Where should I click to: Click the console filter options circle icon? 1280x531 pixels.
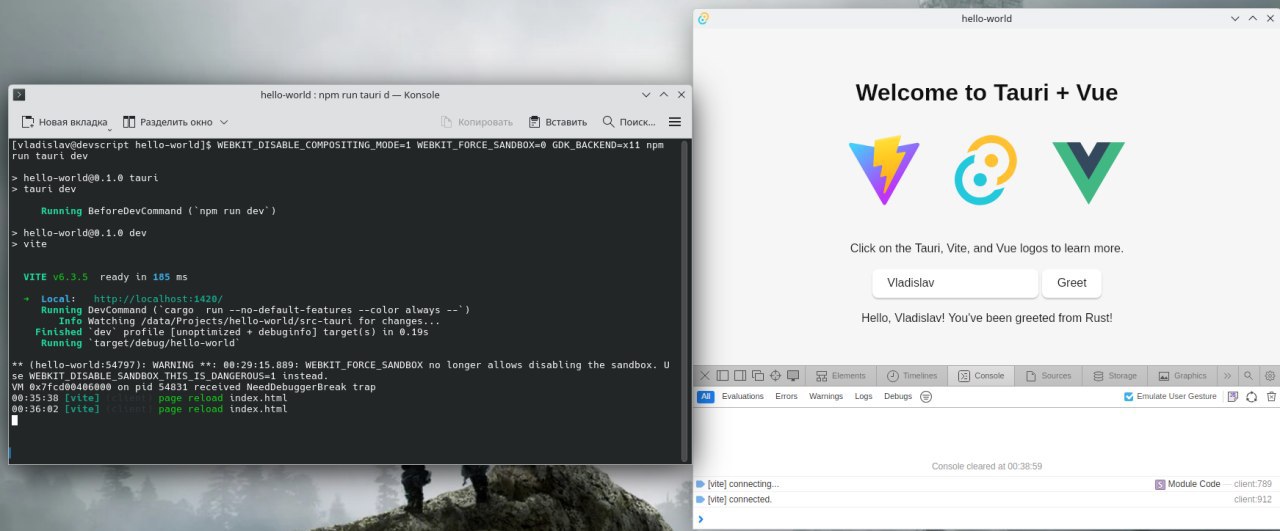(x=926, y=396)
